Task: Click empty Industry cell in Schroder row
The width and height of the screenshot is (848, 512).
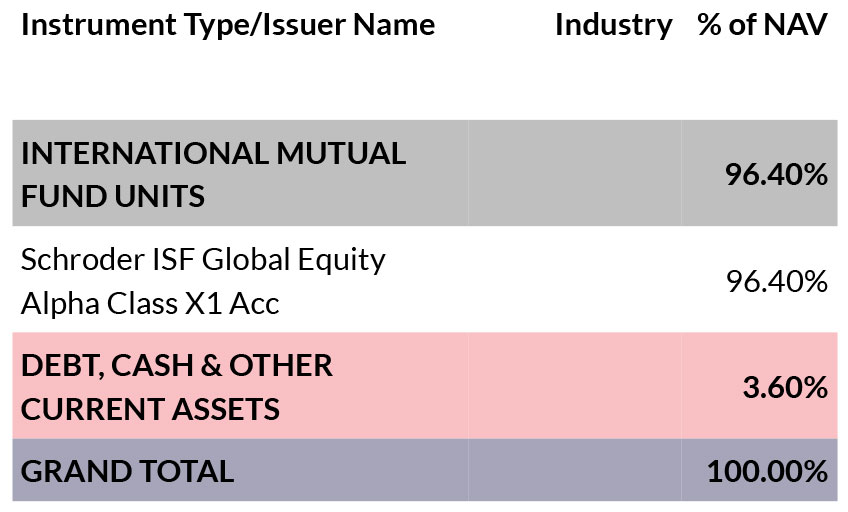Action: click(x=574, y=280)
